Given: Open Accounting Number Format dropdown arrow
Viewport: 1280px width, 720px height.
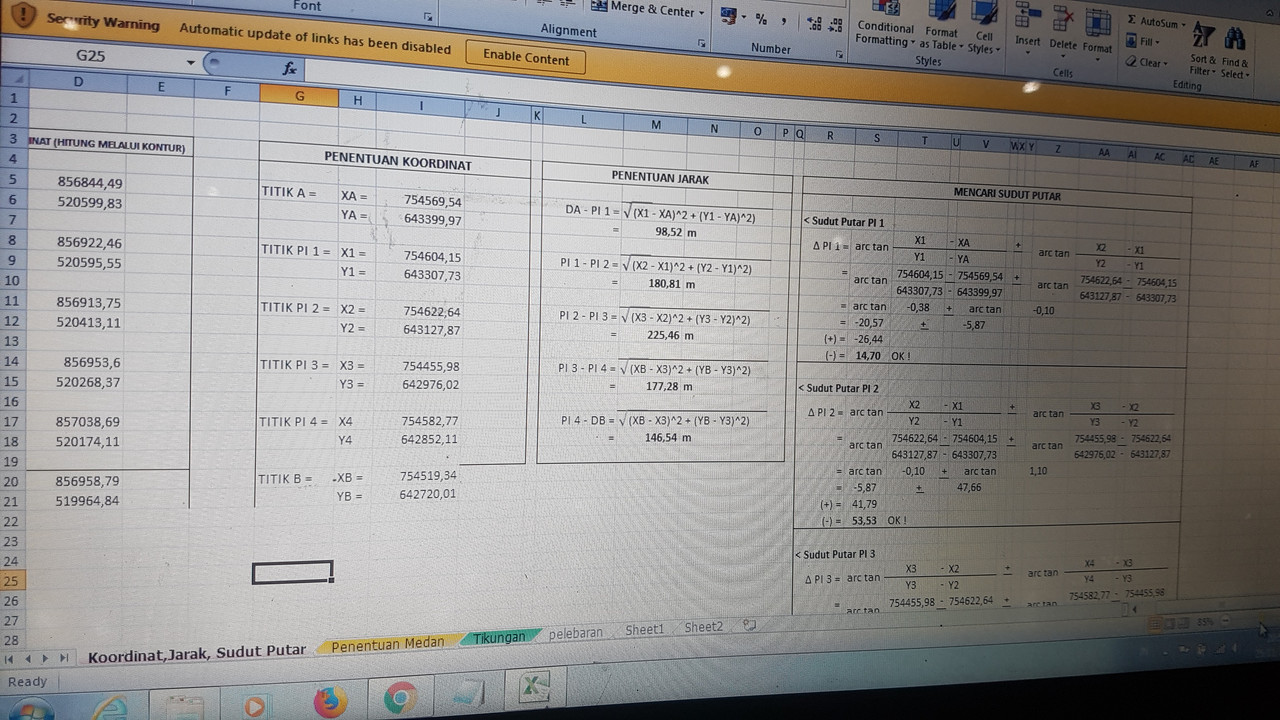Looking at the screenshot, I should (742, 18).
